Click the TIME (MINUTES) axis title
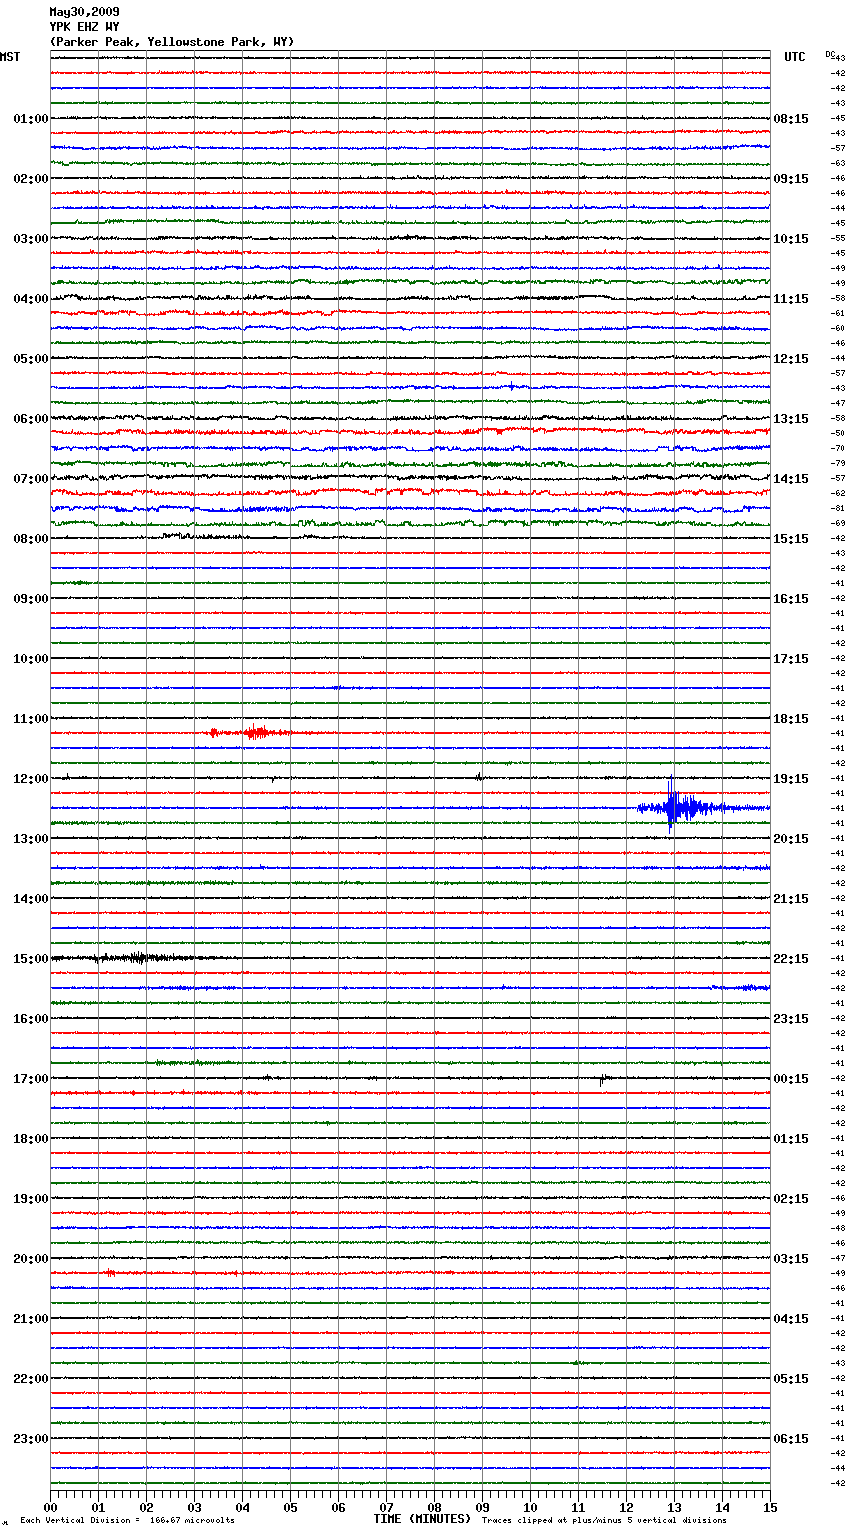The width and height of the screenshot is (850, 1534). 422,1519
